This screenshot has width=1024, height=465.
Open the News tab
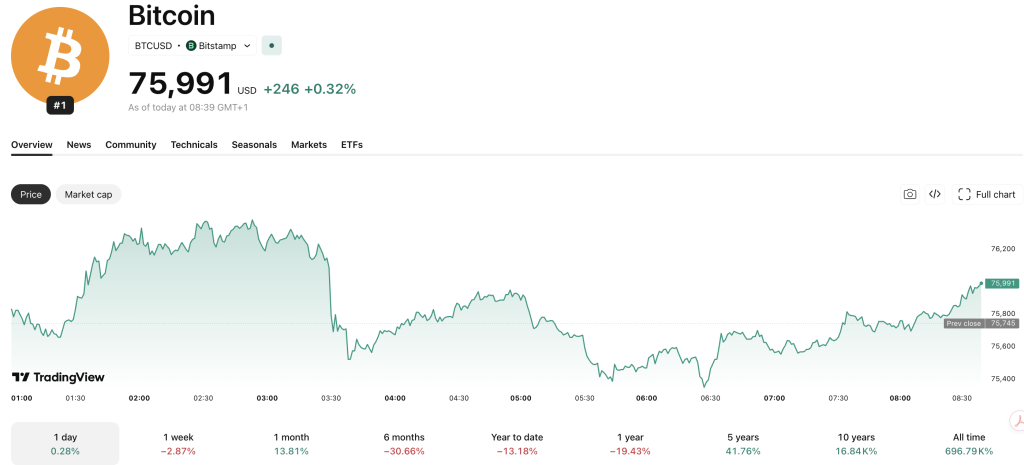[x=79, y=145]
